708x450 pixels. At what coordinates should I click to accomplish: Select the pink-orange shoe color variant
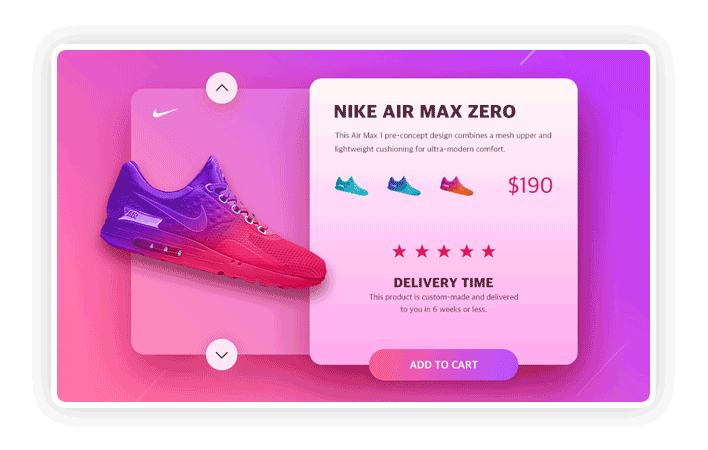[456, 186]
